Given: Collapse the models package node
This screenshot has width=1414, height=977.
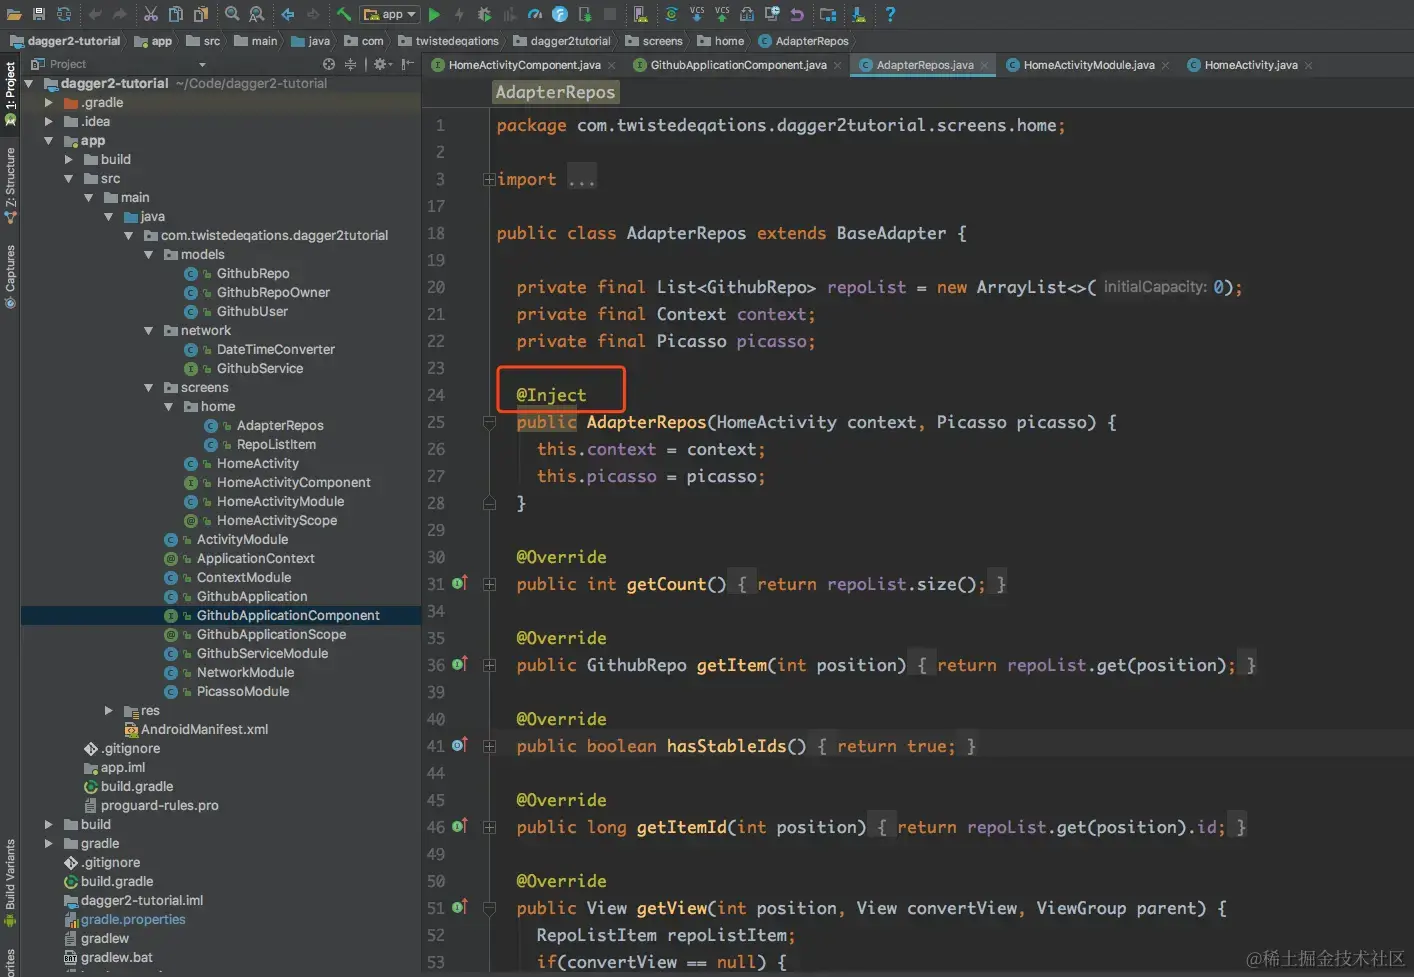Looking at the screenshot, I should tap(148, 255).
